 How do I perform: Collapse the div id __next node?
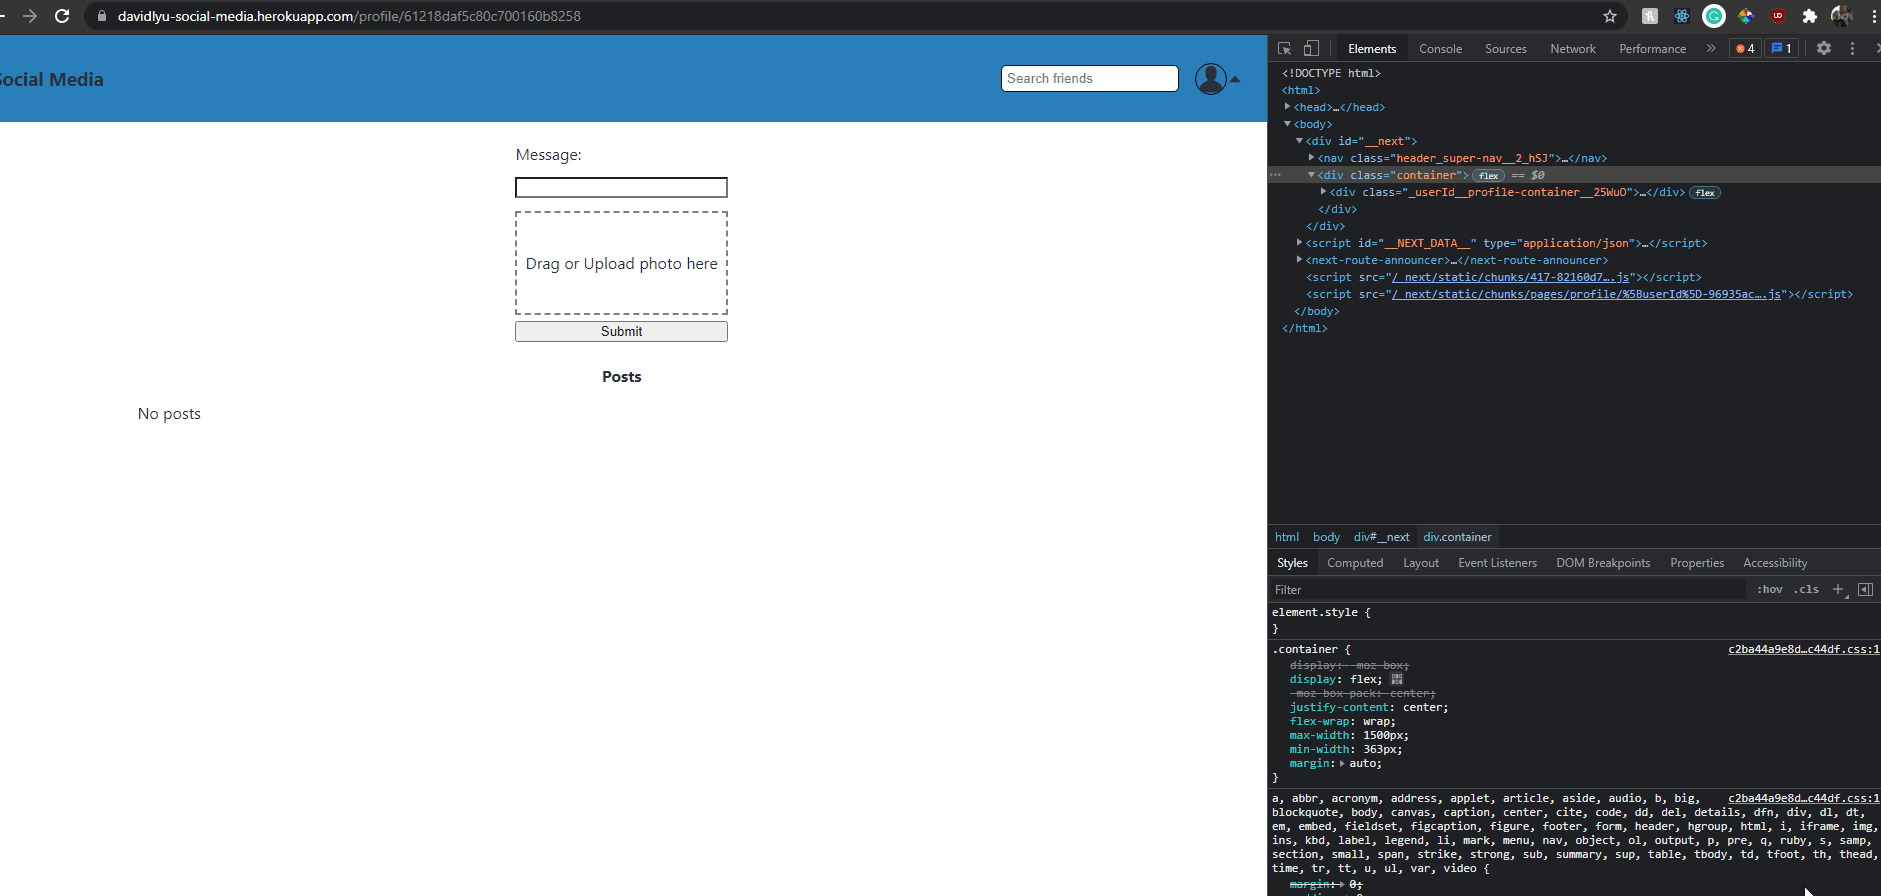[1300, 141]
